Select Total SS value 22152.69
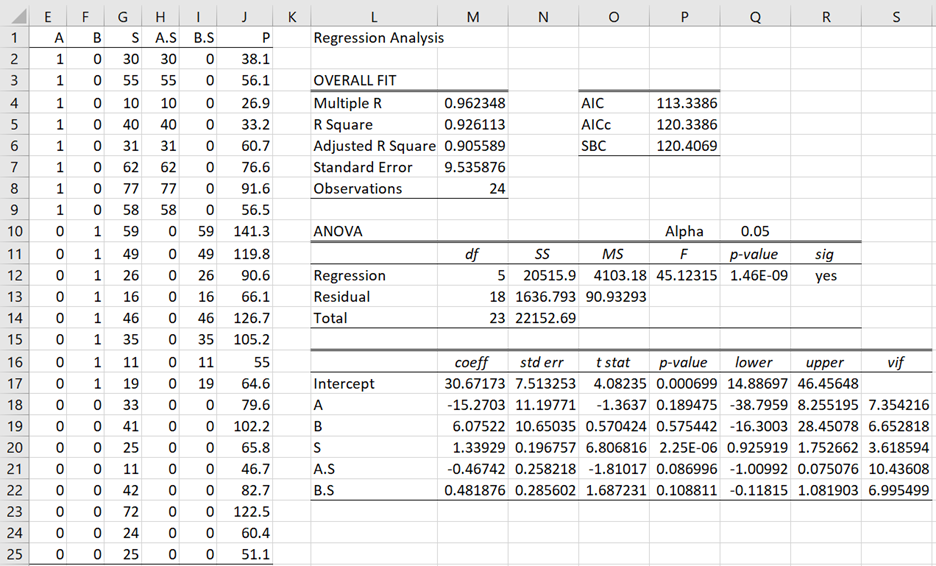This screenshot has height=566, width=936. coord(543,318)
